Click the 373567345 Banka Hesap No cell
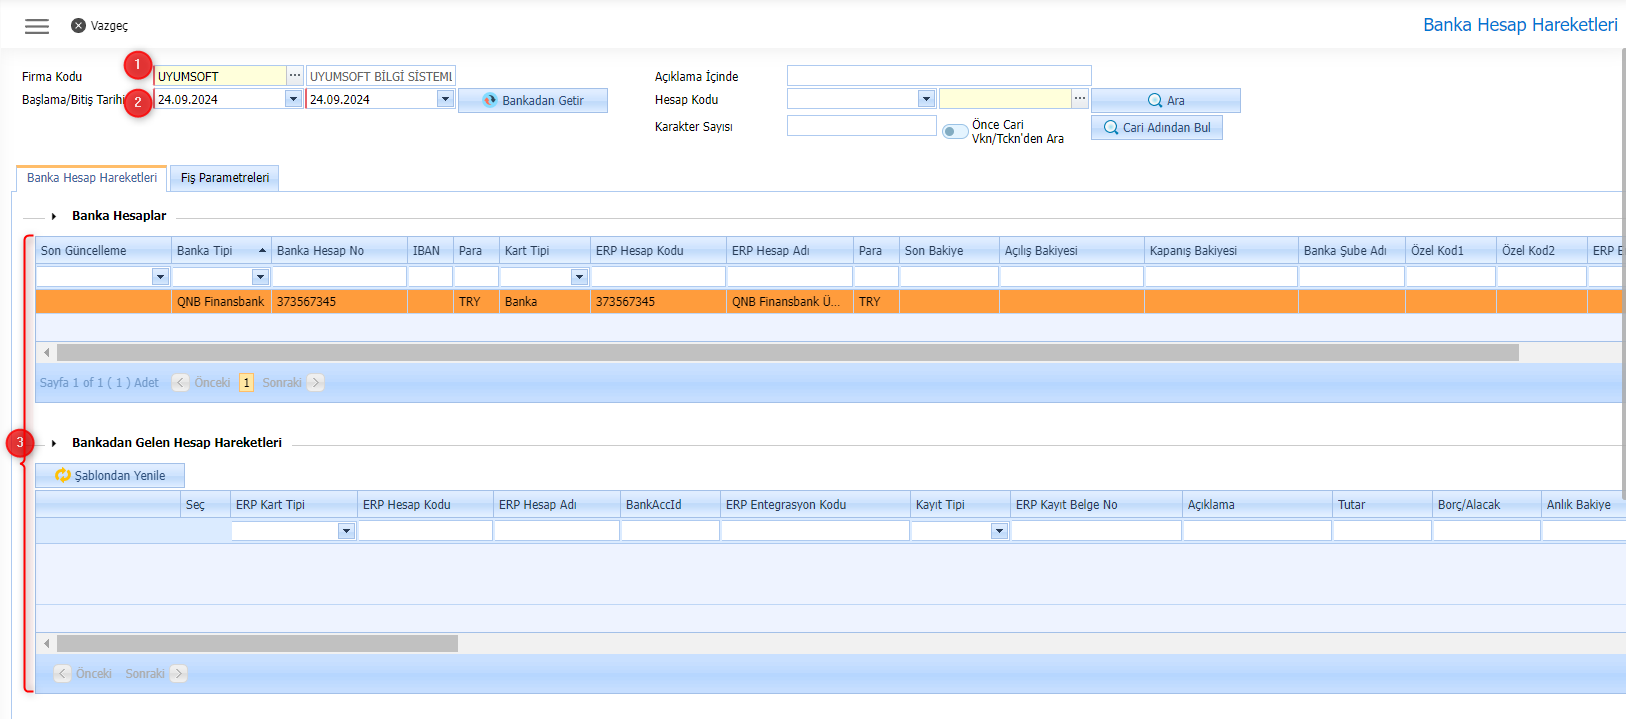This screenshot has height=719, width=1626. (339, 302)
